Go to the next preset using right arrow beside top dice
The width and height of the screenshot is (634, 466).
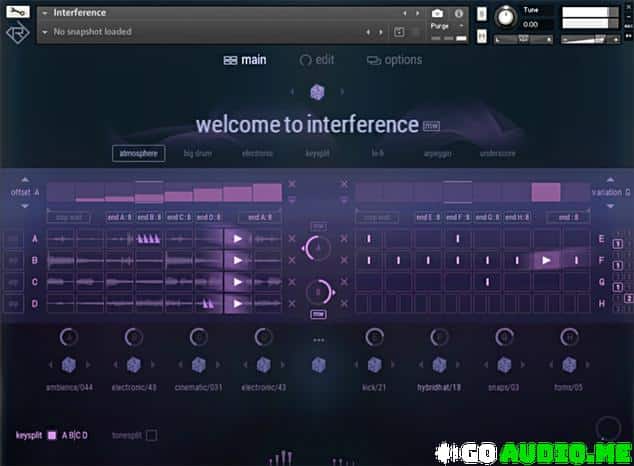coord(342,92)
